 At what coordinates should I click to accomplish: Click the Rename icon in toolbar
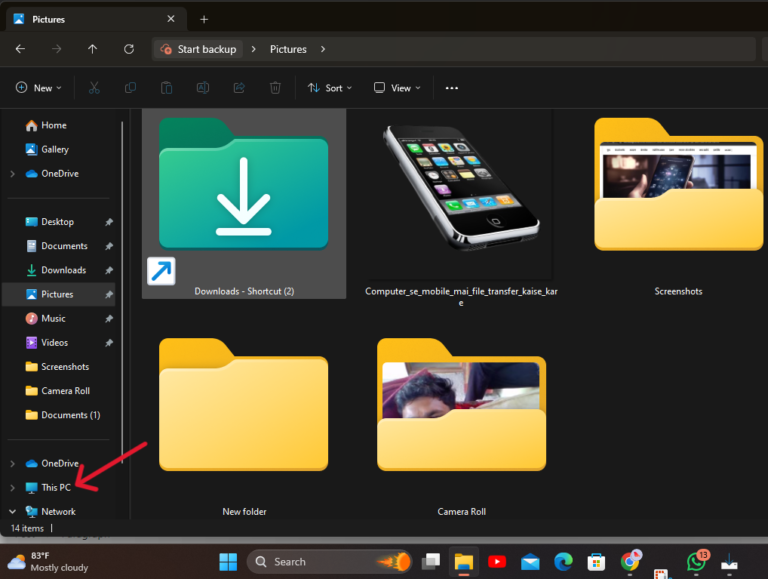[x=202, y=88]
